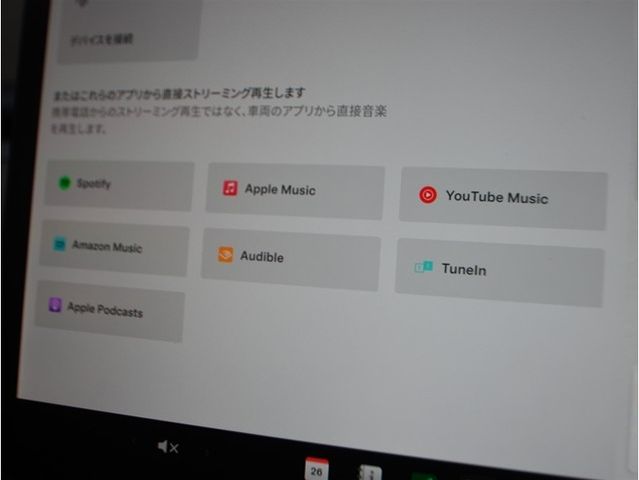
Task: Tap the purple Apple Podcasts icon
Action: coord(55,305)
